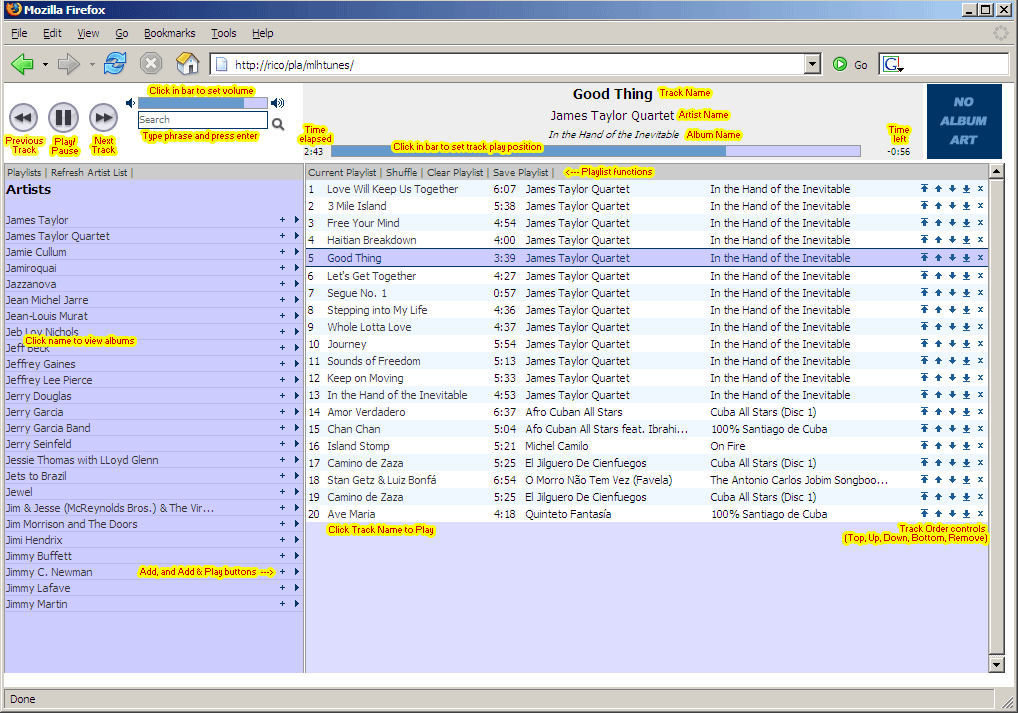Move 'Haitian Breakdown' down one position
Image resolution: width=1018 pixels, height=713 pixels.
pyautogui.click(x=952, y=240)
